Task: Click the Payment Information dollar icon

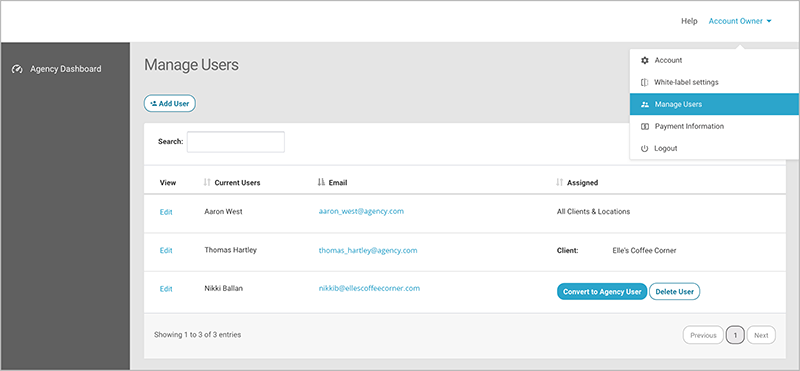Action: coord(644,126)
